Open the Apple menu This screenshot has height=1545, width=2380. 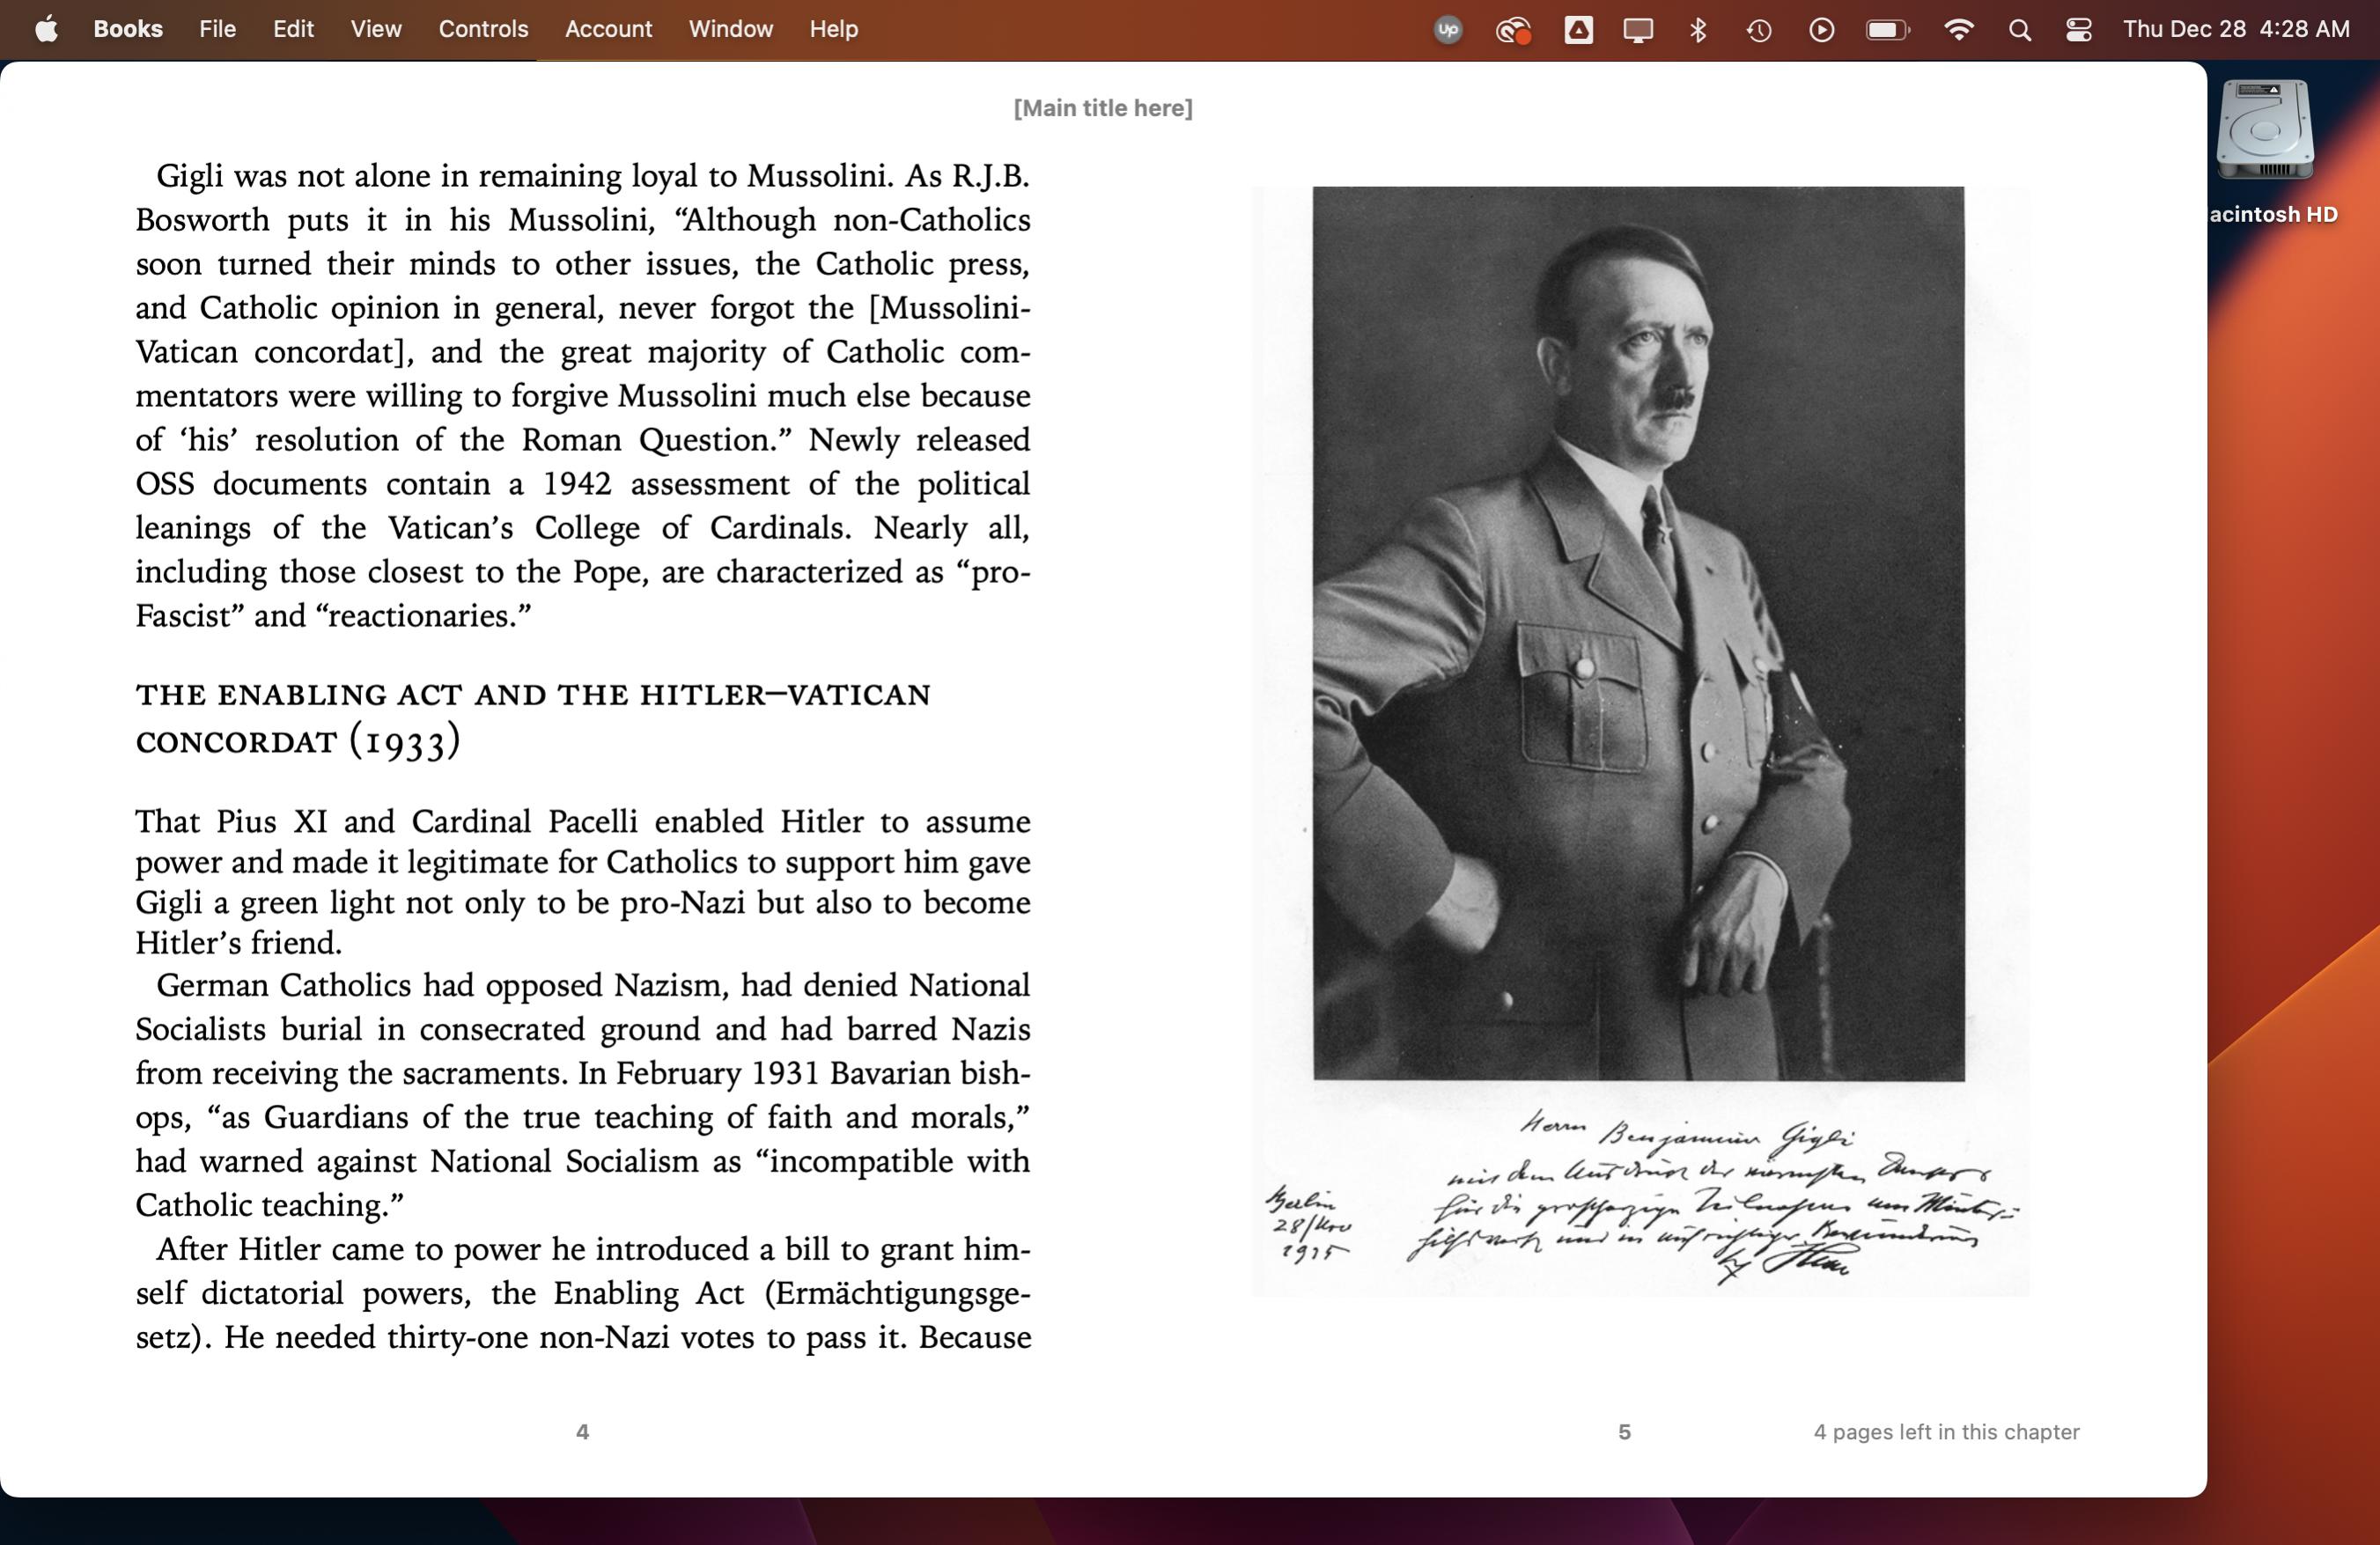point(46,29)
